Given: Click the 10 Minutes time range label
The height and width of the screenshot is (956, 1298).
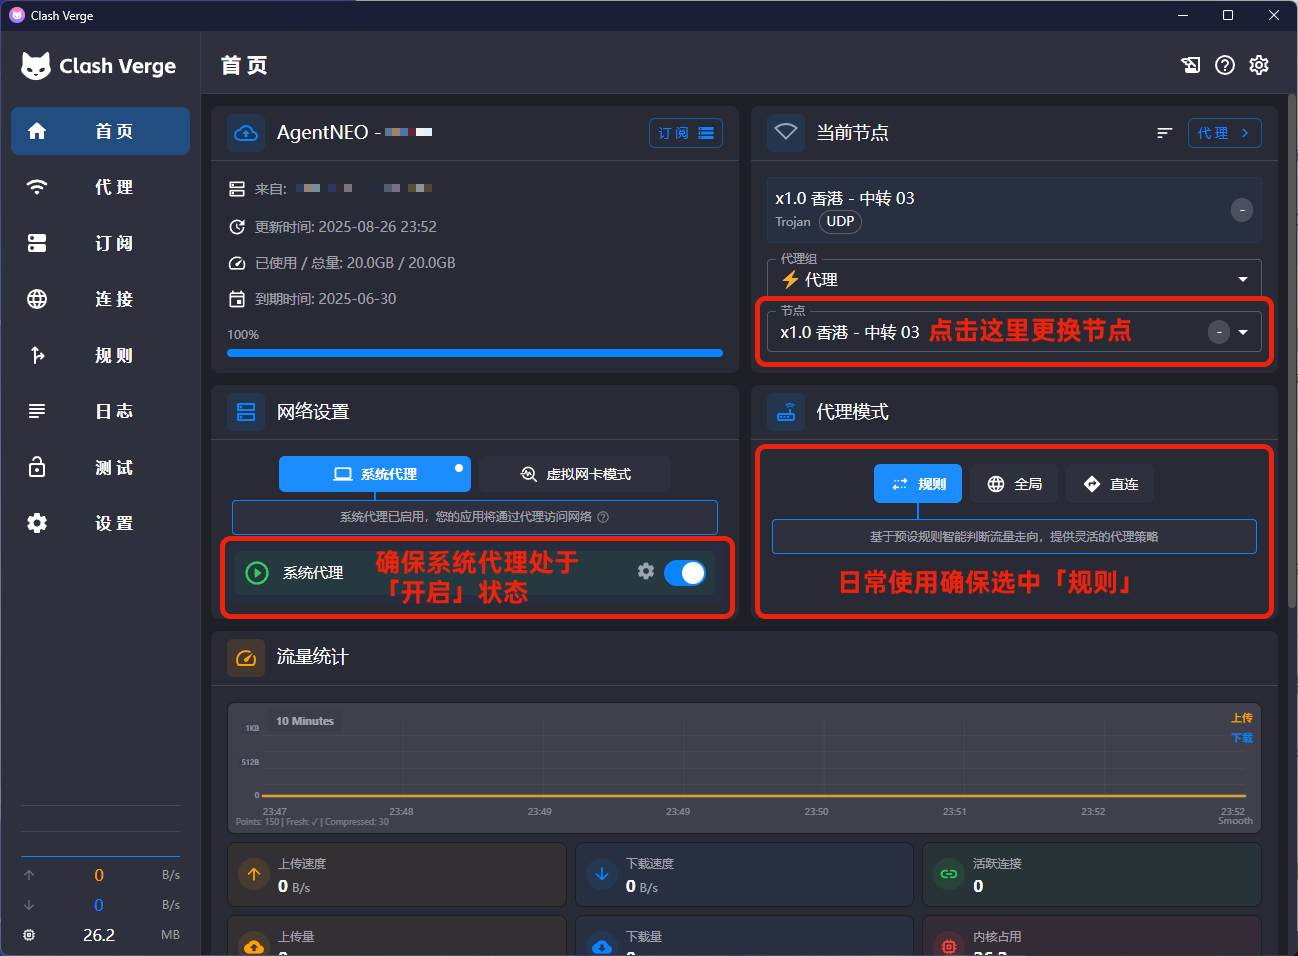Looking at the screenshot, I should click(305, 721).
